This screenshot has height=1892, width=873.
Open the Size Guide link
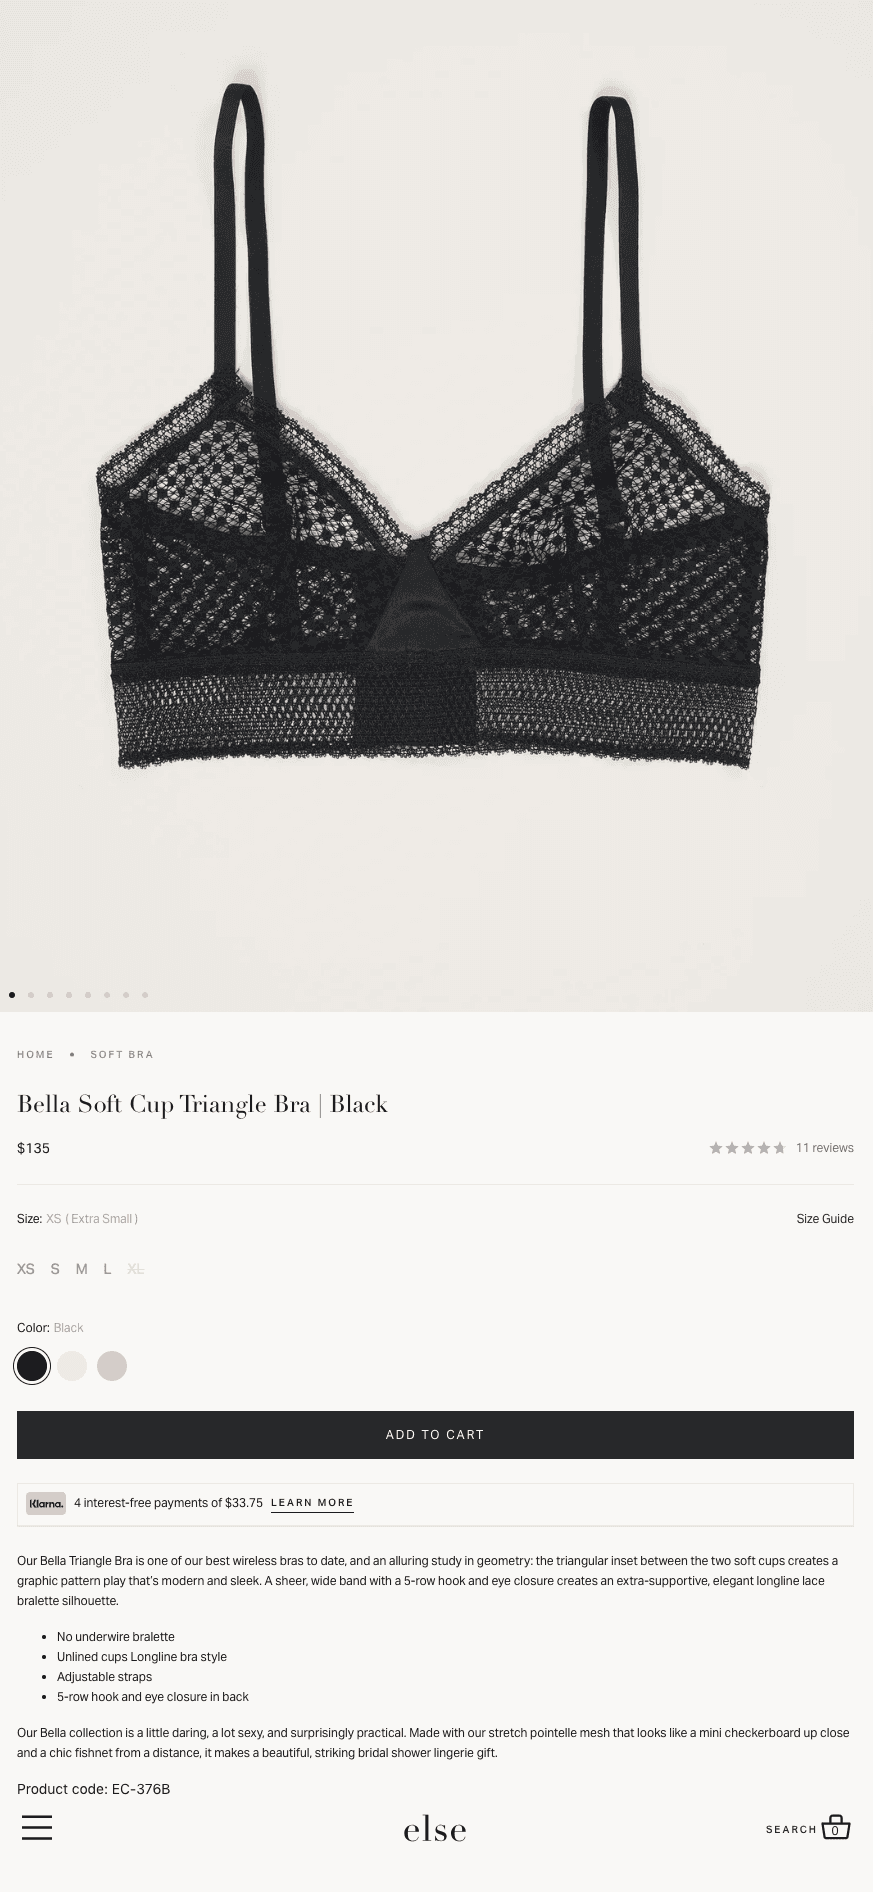(x=825, y=1219)
